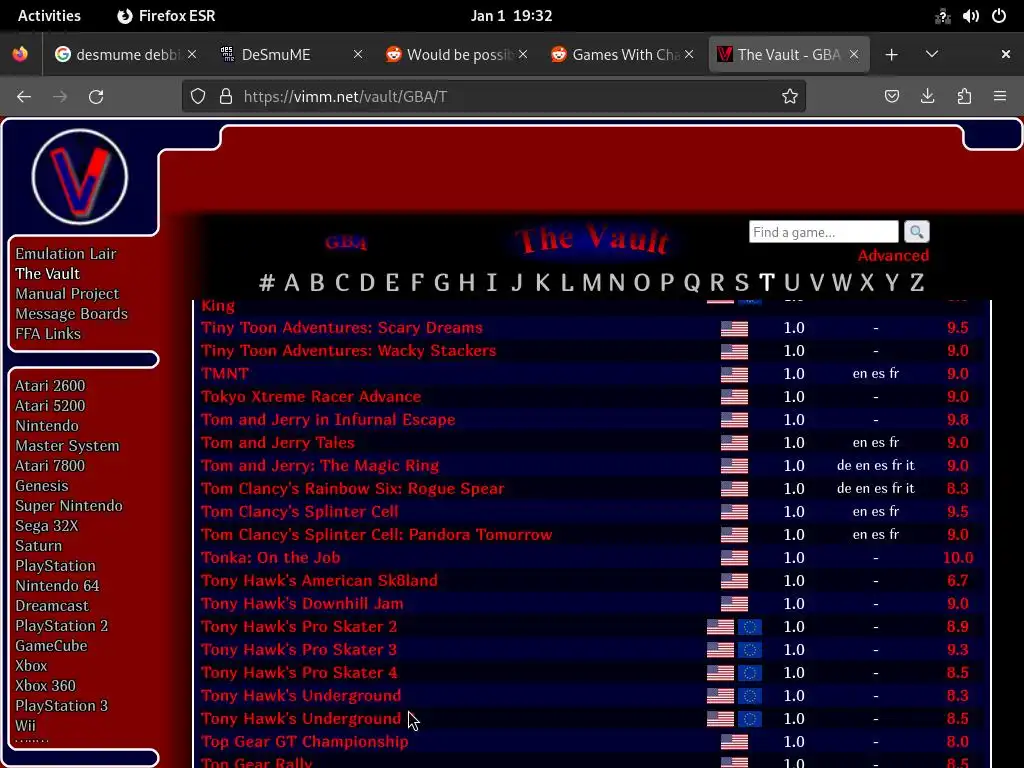Open the Firefox hamburger menu

1000,97
